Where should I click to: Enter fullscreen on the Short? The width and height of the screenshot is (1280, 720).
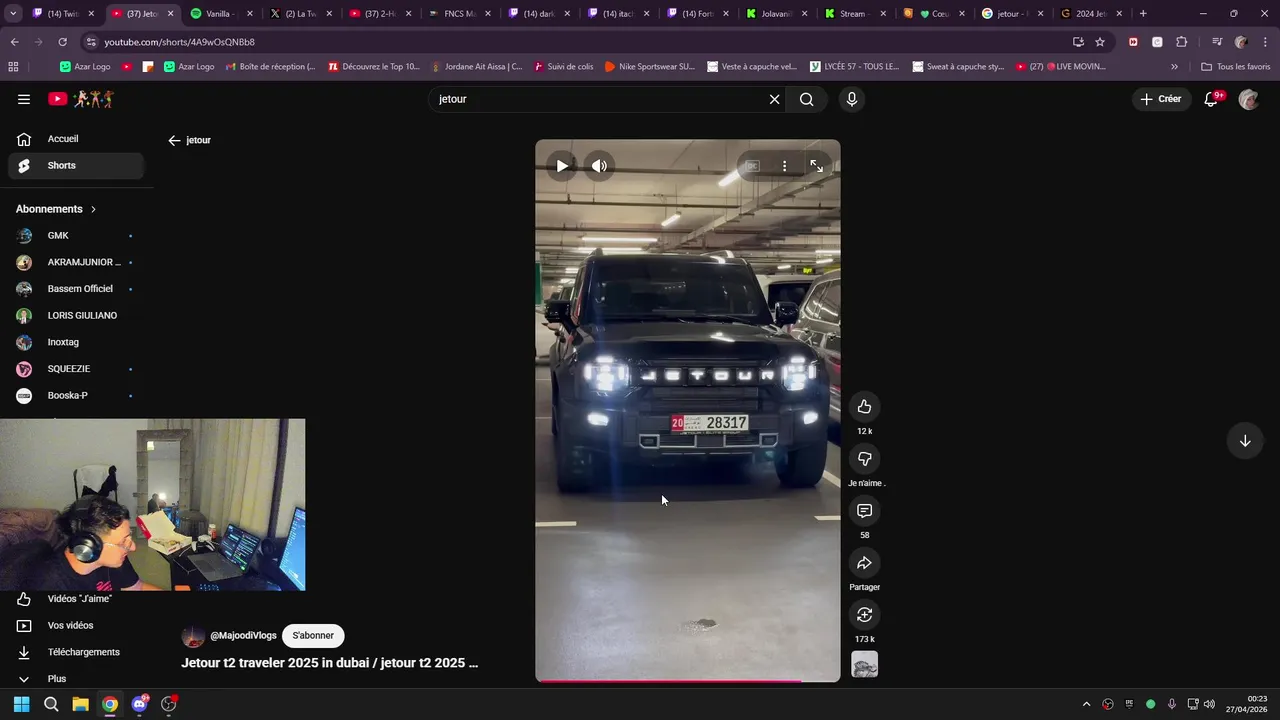point(816,166)
